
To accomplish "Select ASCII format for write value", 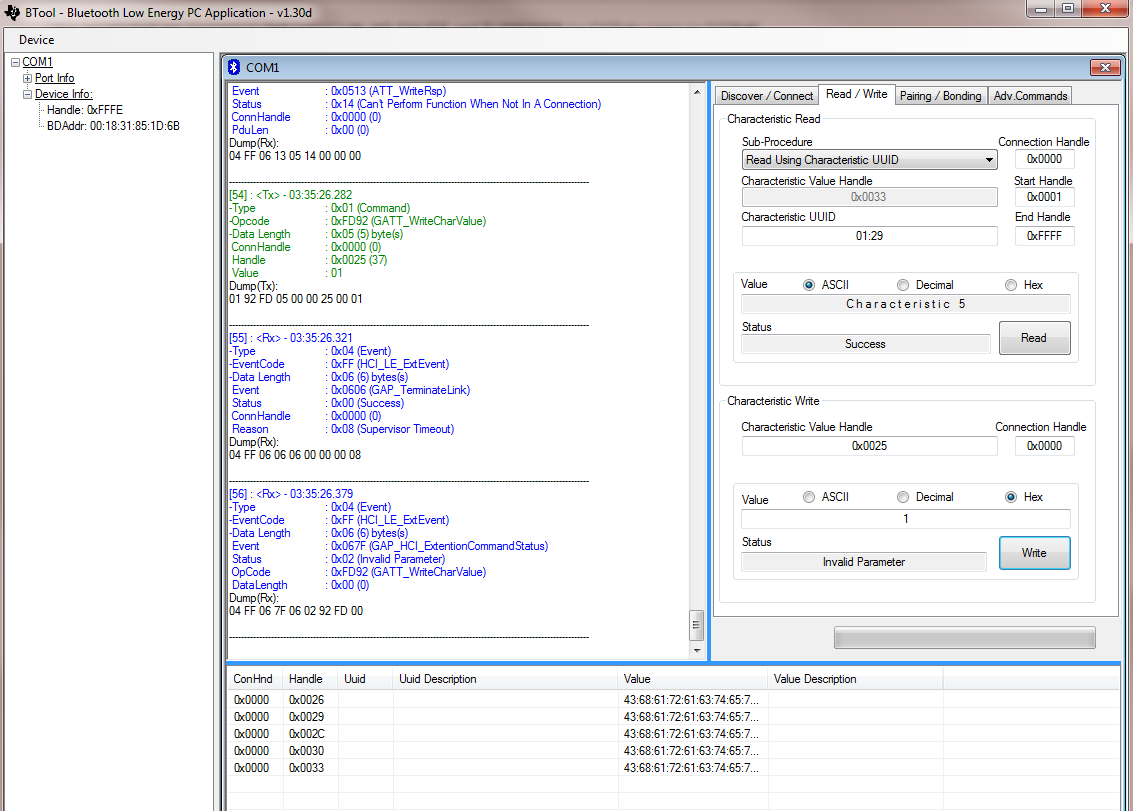I will click(x=809, y=497).
